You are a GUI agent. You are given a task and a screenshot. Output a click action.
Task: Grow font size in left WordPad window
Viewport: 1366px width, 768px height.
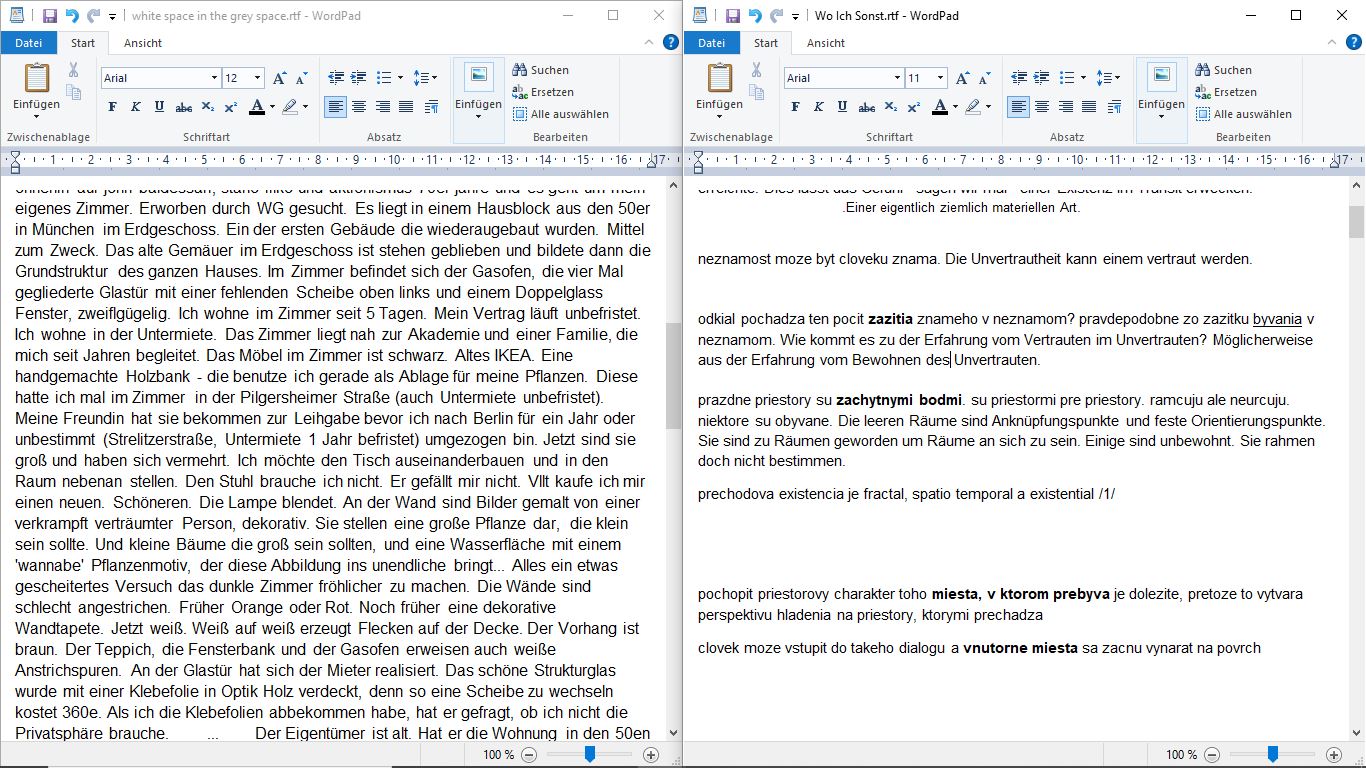[279, 78]
